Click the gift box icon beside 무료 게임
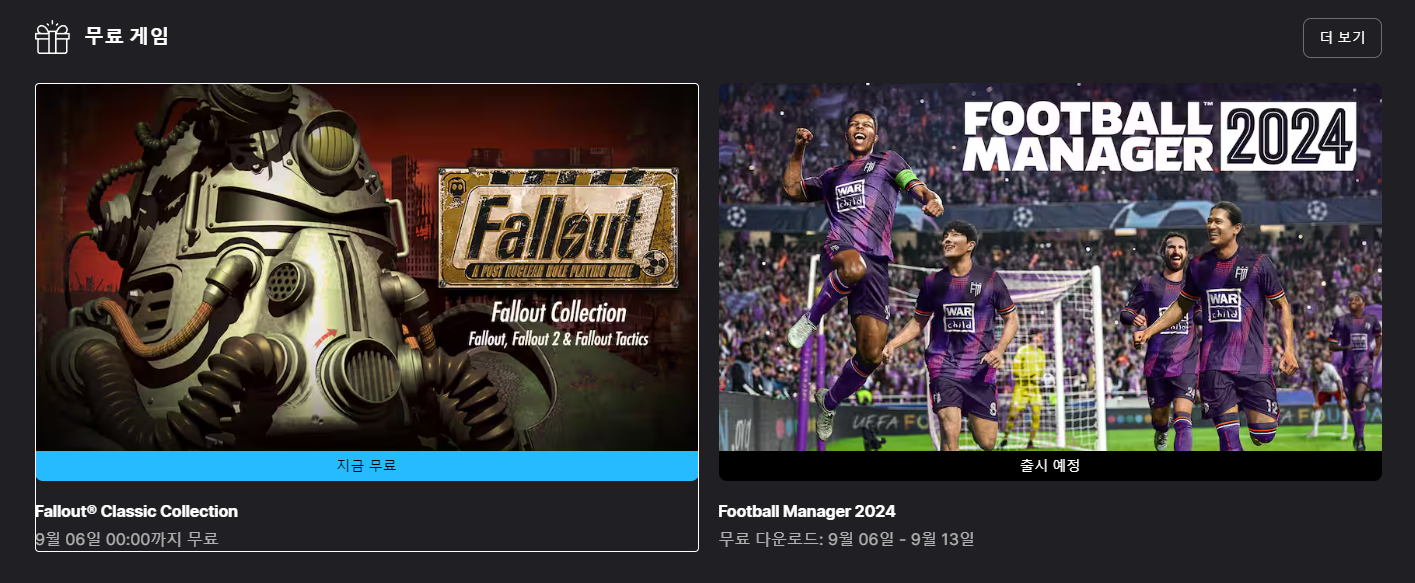 [52, 38]
